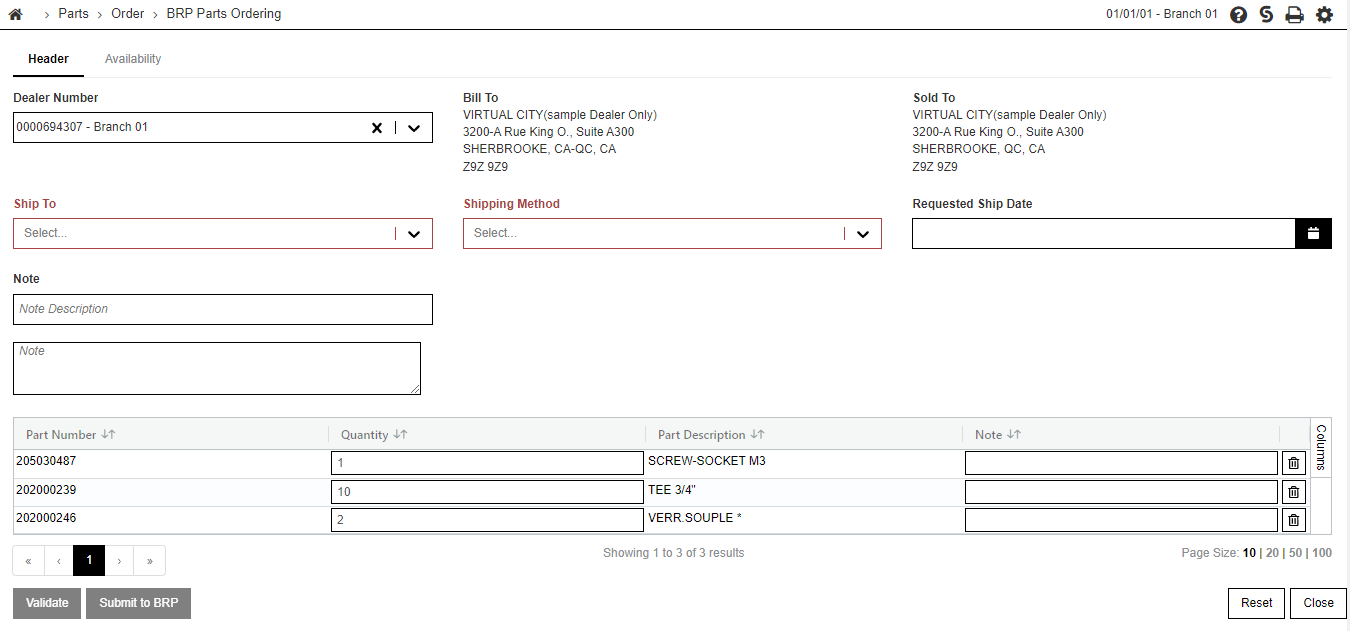Click the S logo icon in top bar
This screenshot has height=631, width=1350.
pyautogui.click(x=1266, y=15)
